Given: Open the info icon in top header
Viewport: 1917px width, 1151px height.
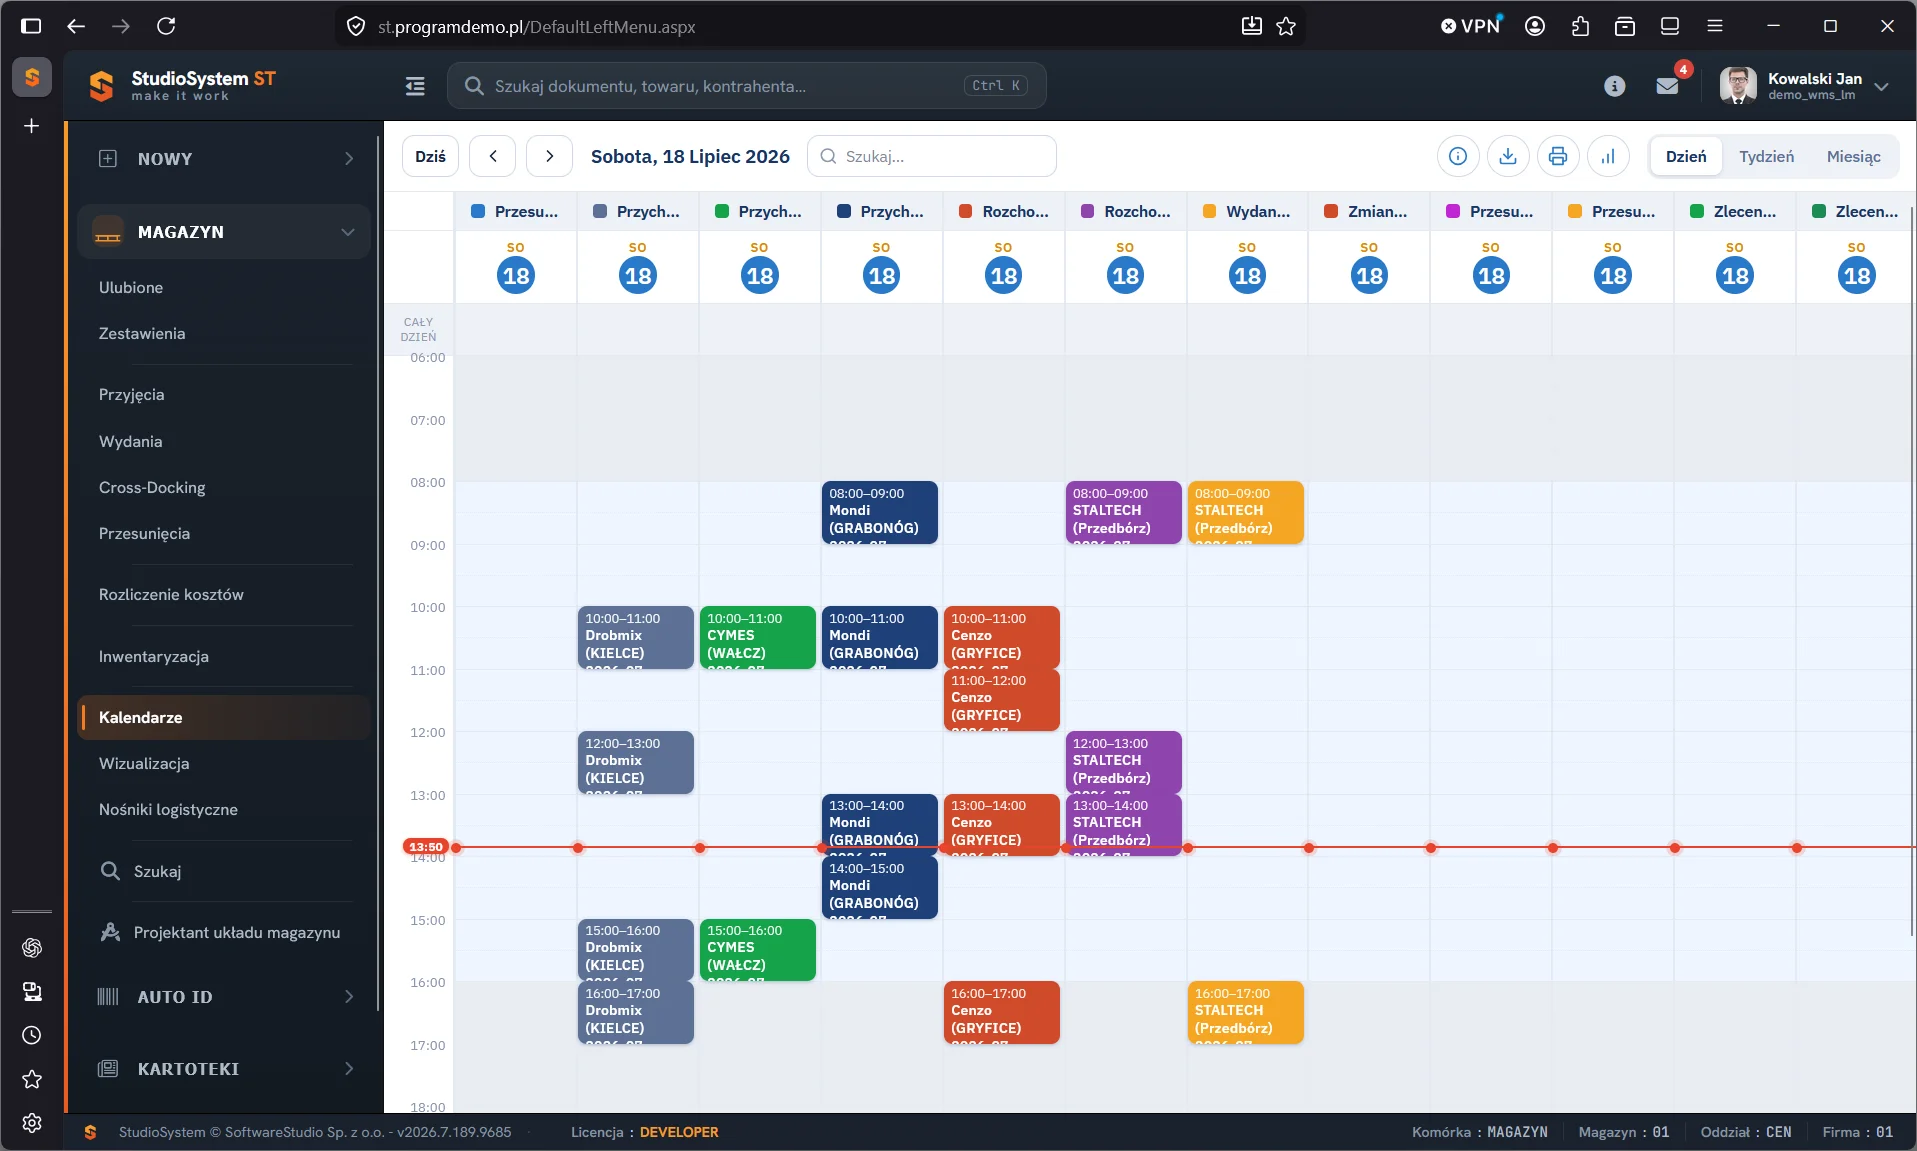Looking at the screenshot, I should coord(1614,86).
